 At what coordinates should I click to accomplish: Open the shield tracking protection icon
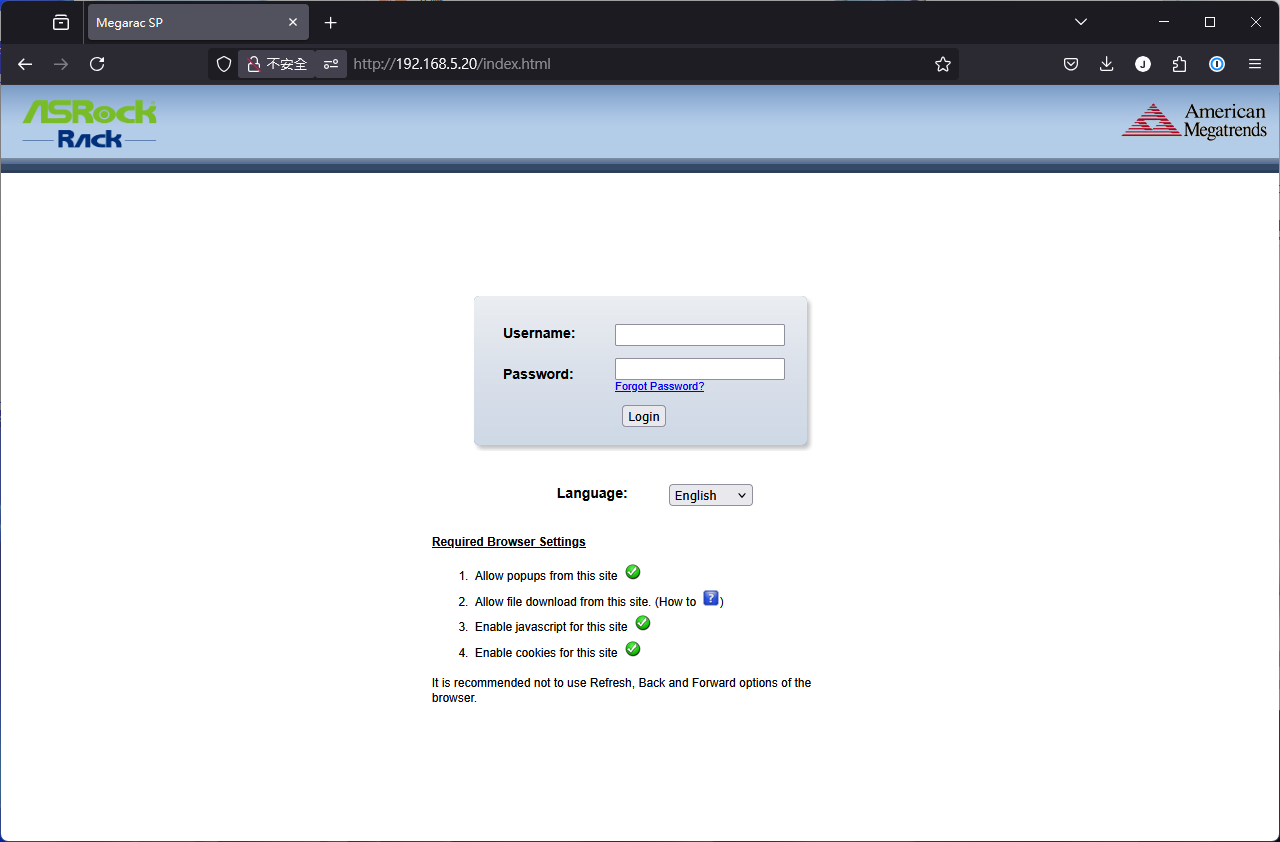point(224,64)
